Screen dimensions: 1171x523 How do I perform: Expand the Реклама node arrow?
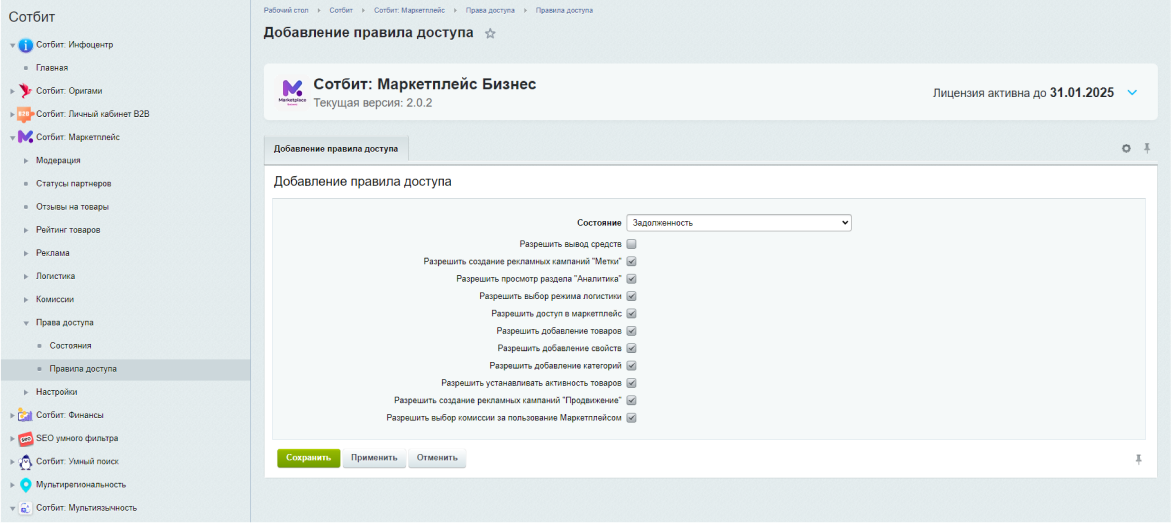coord(26,253)
